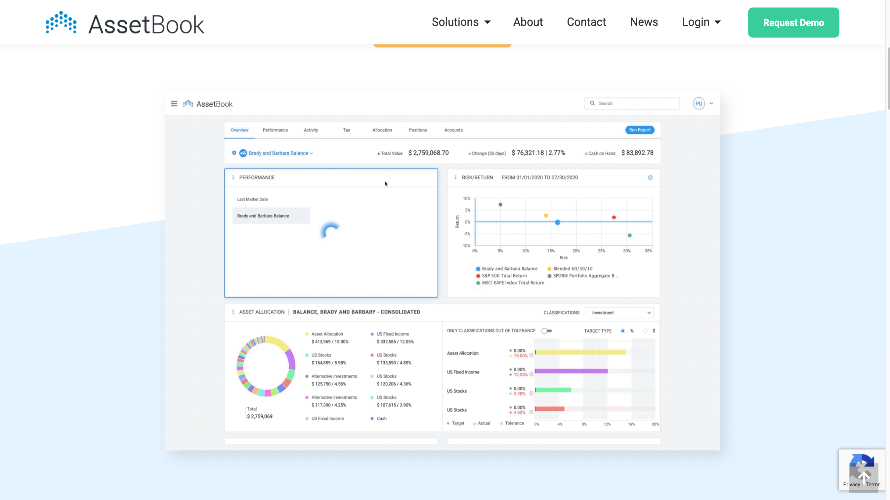The height and width of the screenshot is (500, 890).
Task: Toggle Brady and Barbara Balance legend entry
Action: (507, 268)
